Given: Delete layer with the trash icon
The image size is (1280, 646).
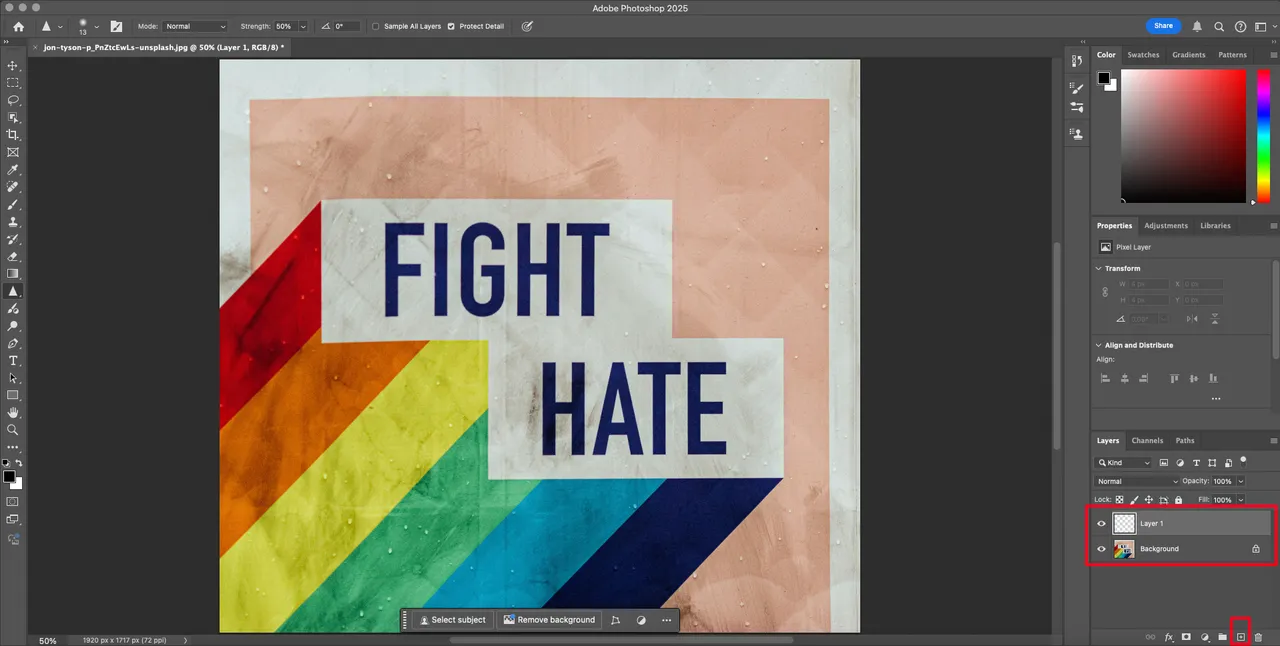Looking at the screenshot, I should (x=1259, y=637).
